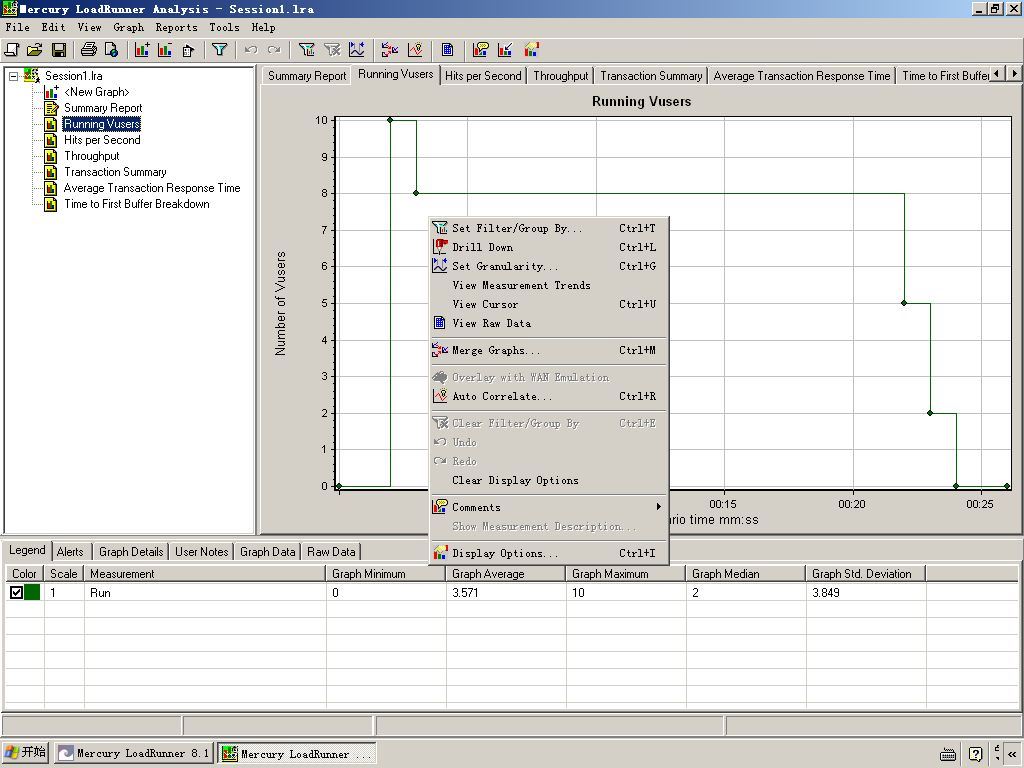Click the toolbar Set Filter/Group By icon
1024x768 pixels.
307,50
